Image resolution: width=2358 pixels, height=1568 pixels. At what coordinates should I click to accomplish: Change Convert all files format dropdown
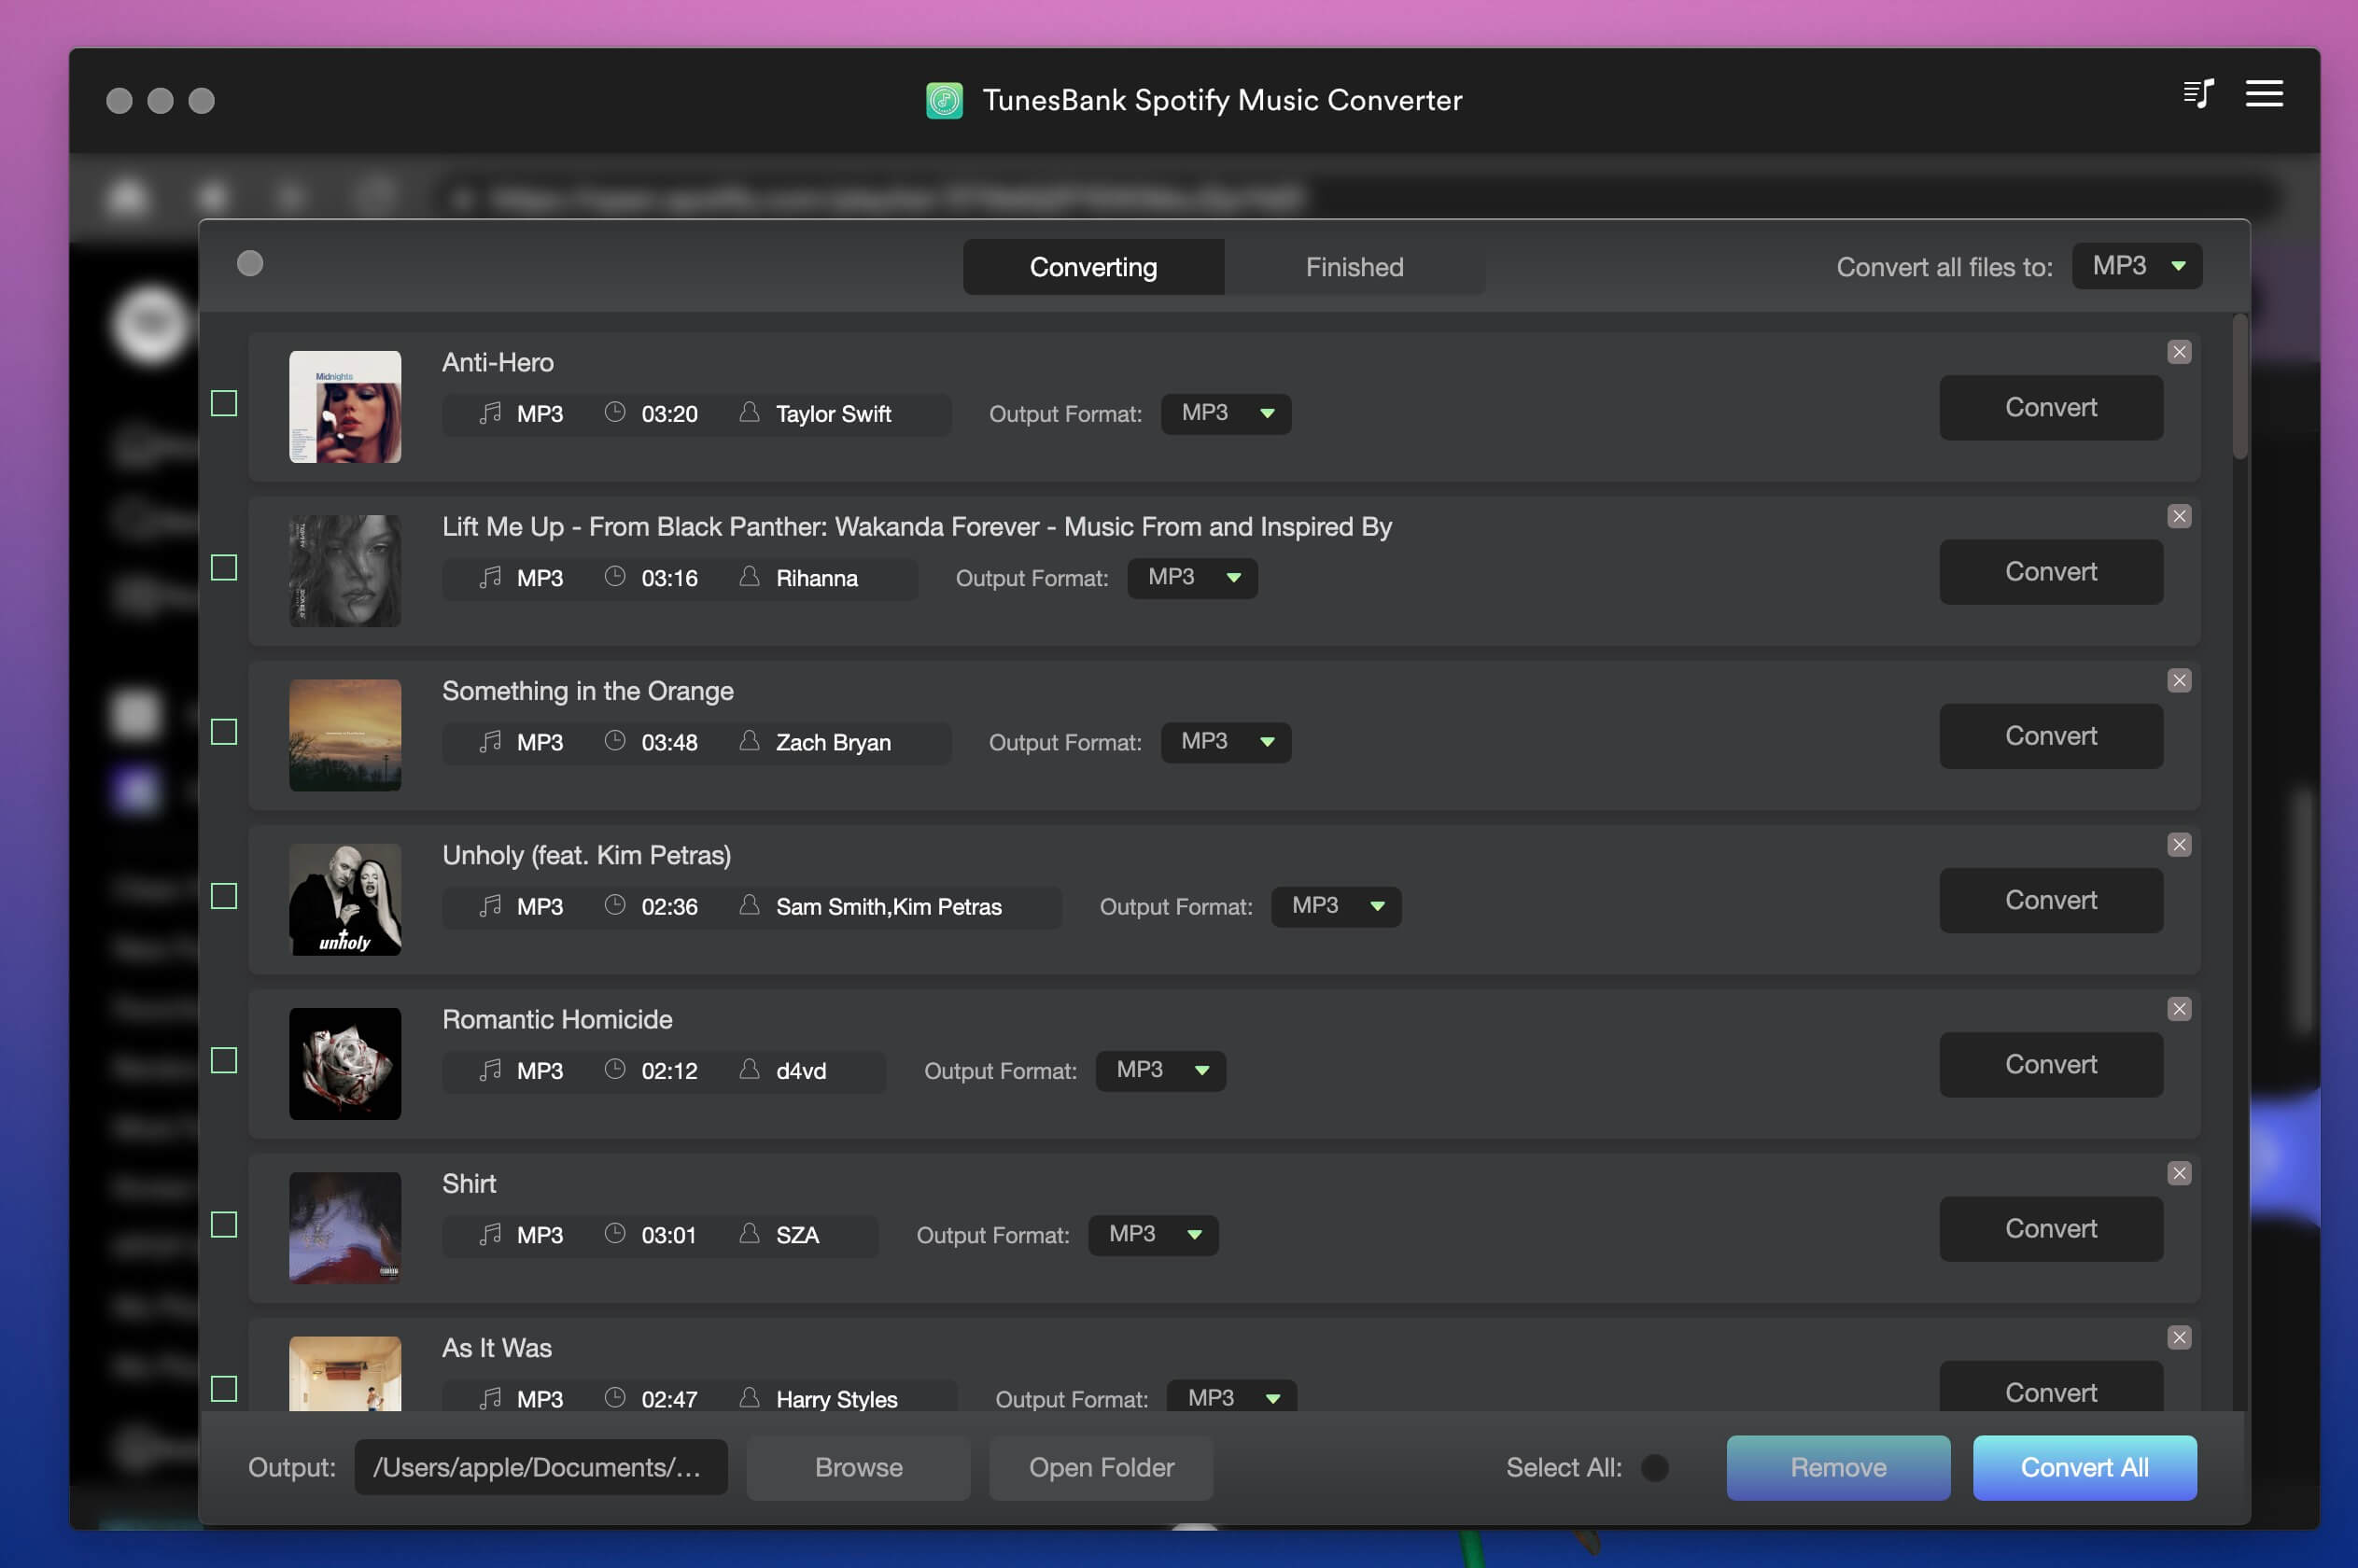tap(2136, 264)
